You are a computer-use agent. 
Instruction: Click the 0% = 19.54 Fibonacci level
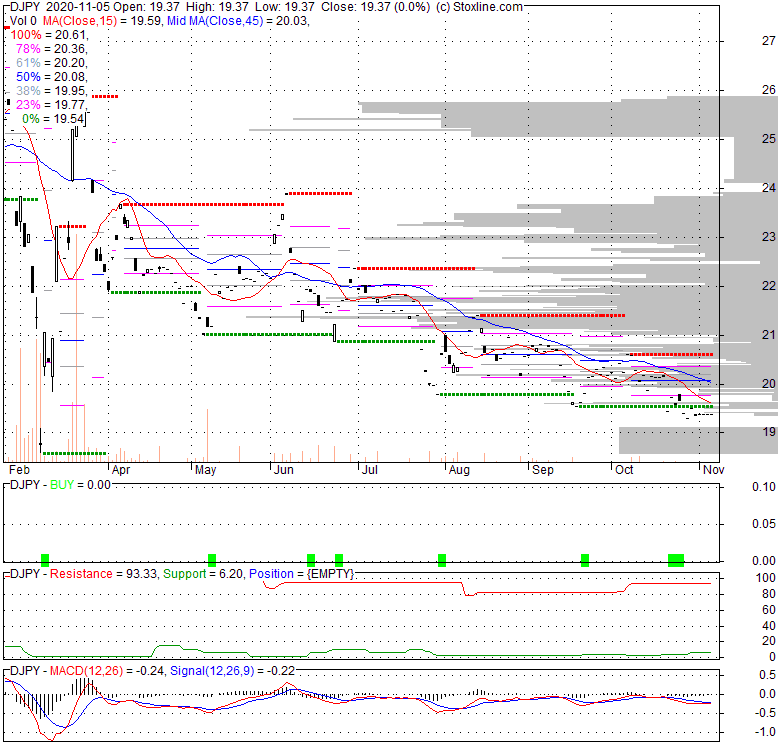click(x=53, y=118)
